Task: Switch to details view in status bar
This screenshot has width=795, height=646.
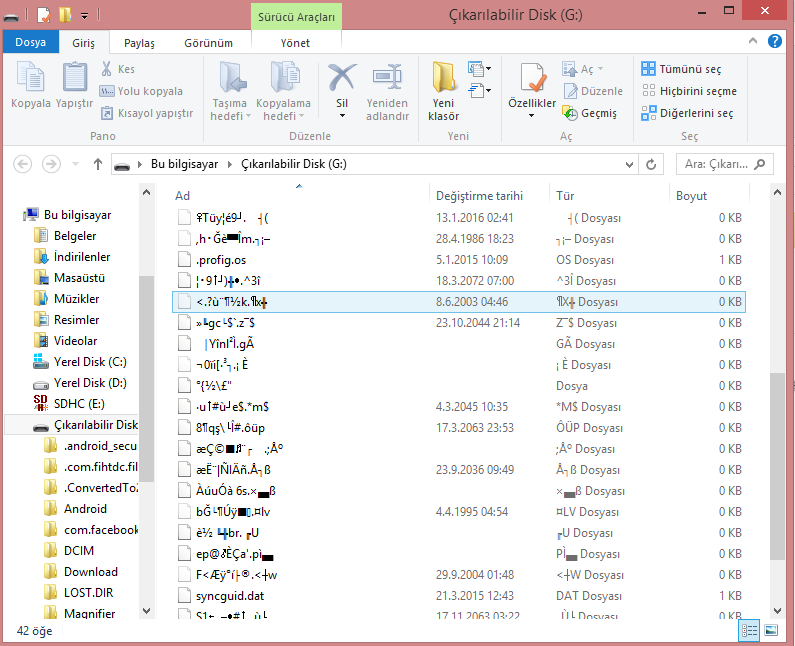Action: pos(749,630)
